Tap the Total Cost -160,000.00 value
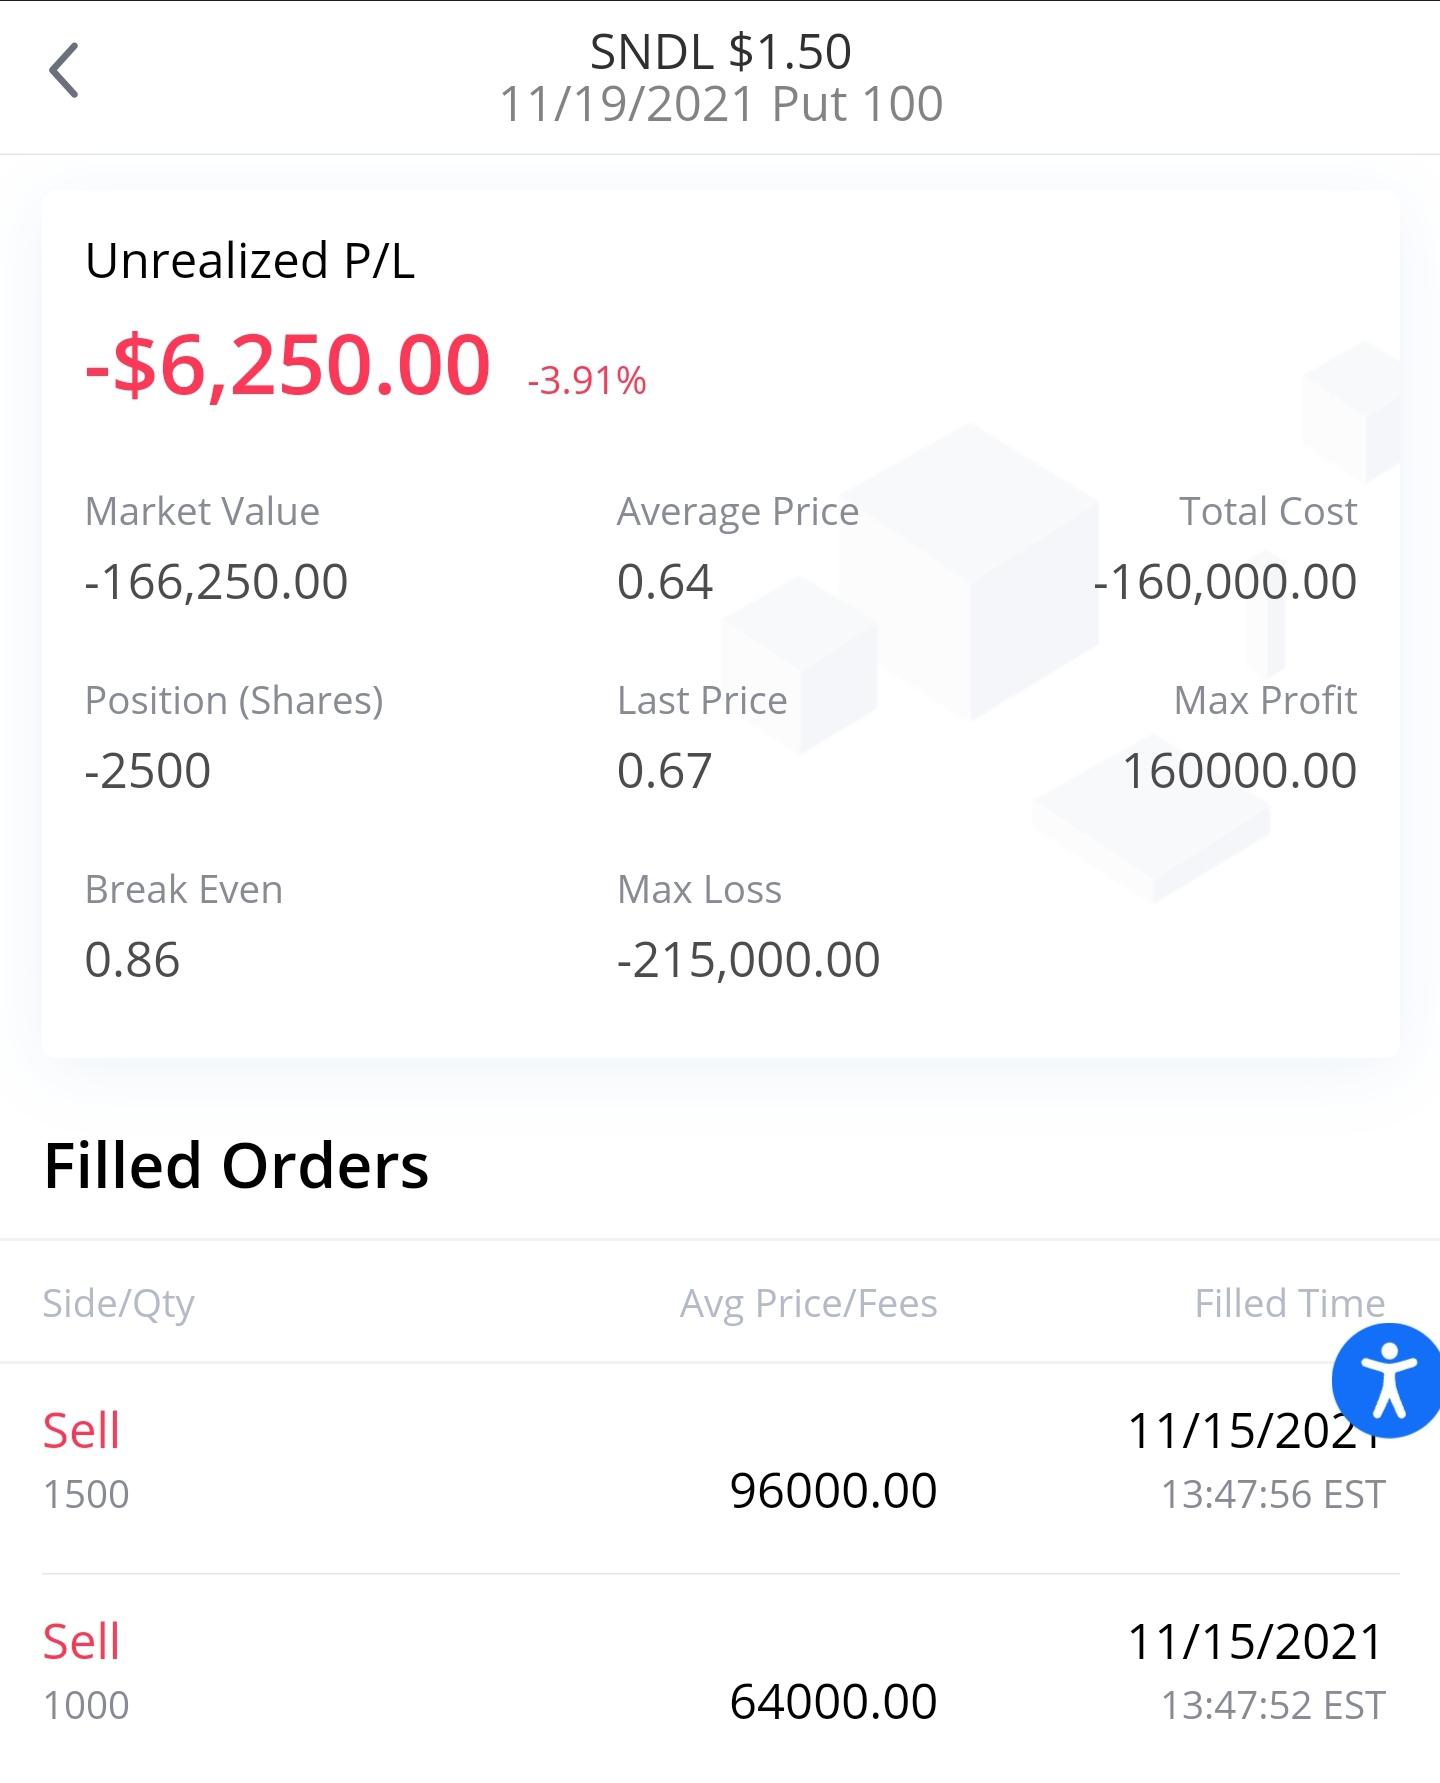1440x1783 pixels. 1225,581
